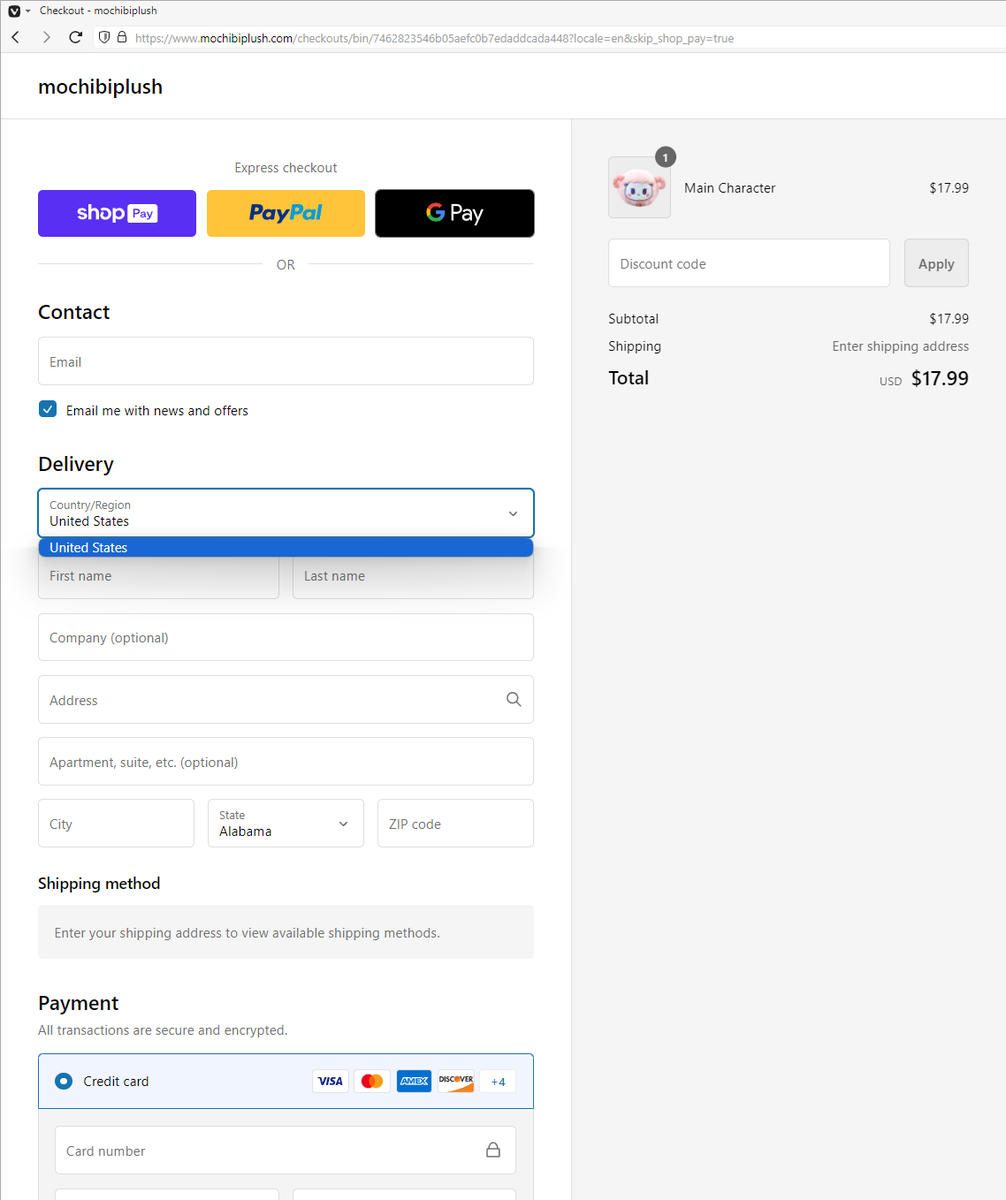Click the Shipping method notice text
Screen dimensions: 1006x1200
[247, 933]
